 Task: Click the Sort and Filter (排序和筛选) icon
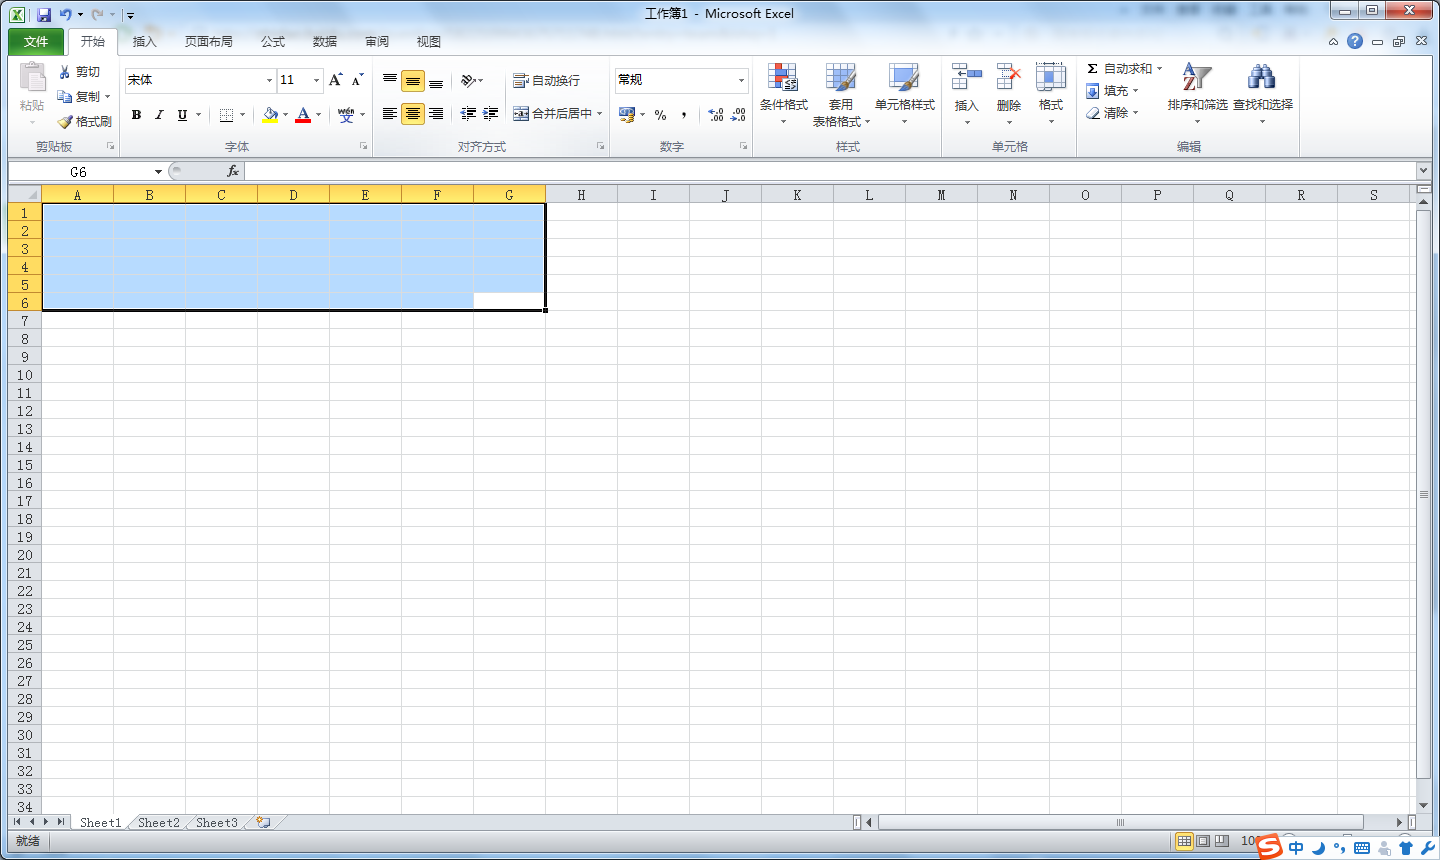(1196, 78)
